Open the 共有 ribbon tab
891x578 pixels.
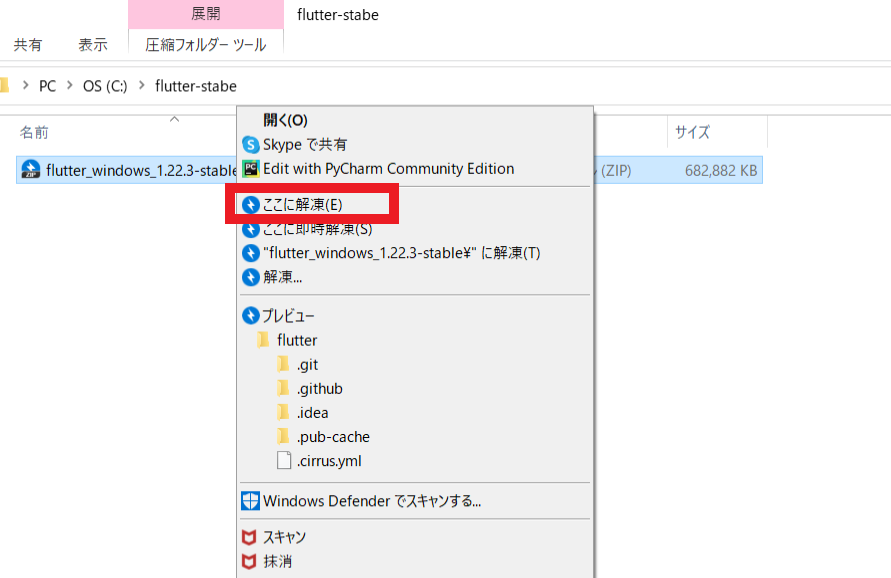(x=28, y=45)
